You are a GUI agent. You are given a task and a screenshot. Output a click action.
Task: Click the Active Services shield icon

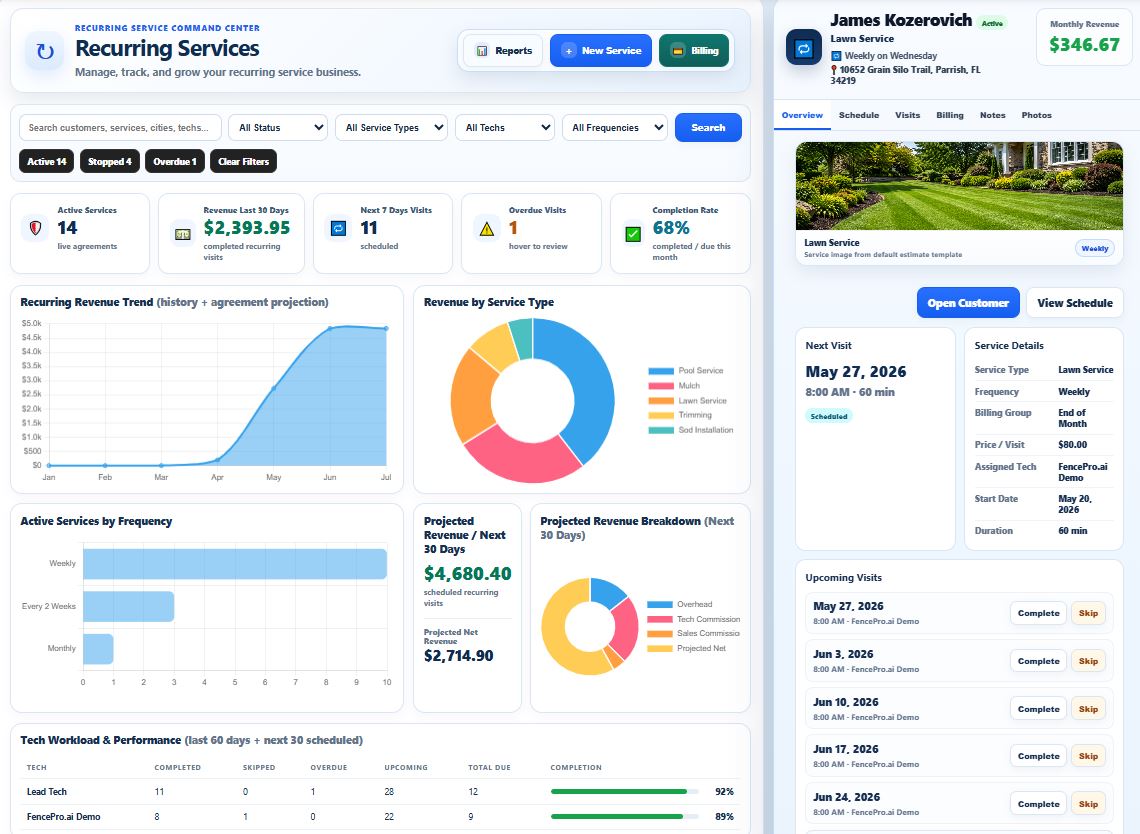click(x=35, y=228)
